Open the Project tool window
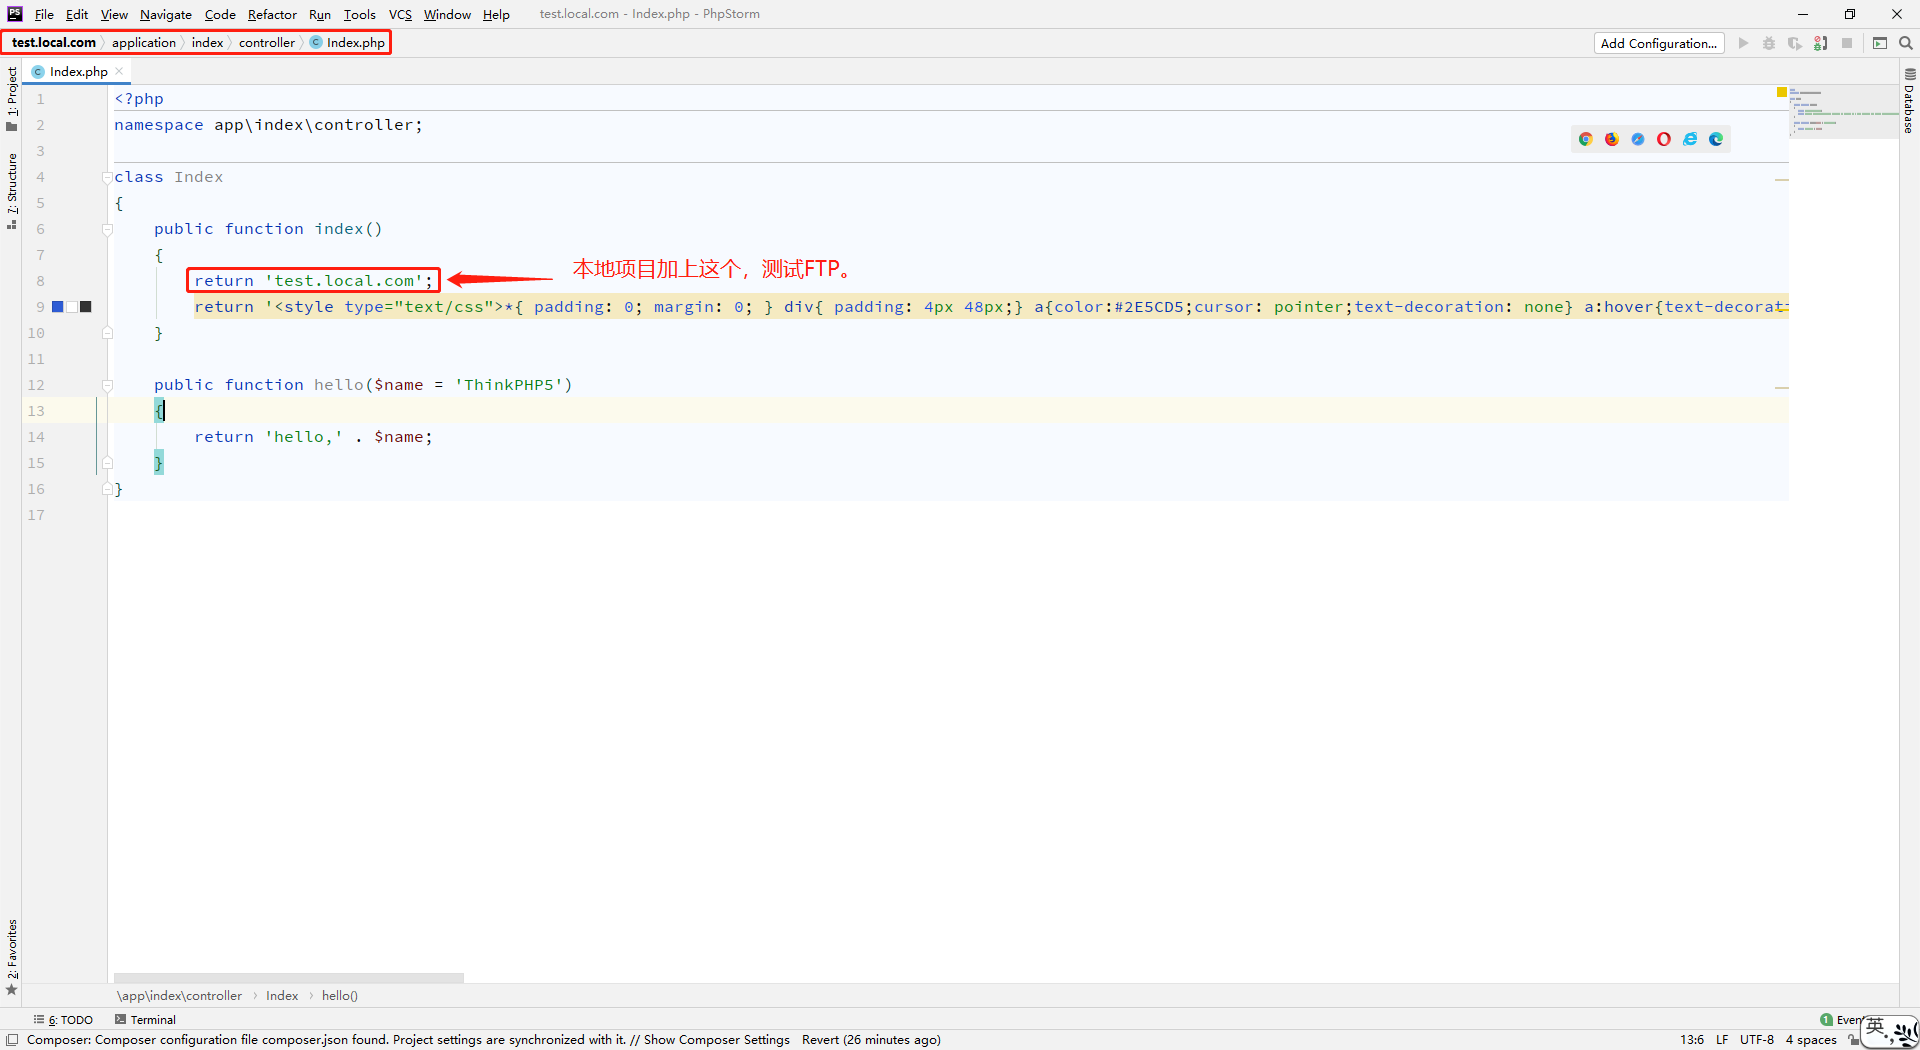 [x=12, y=98]
